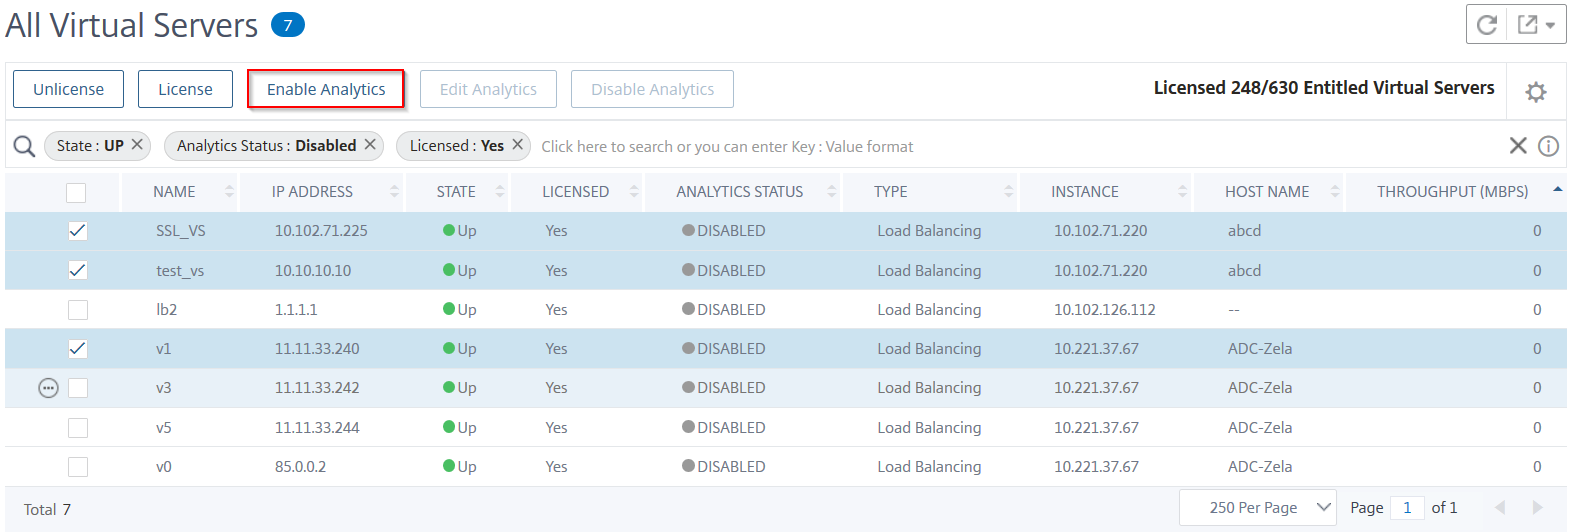Uncheck the test_vs row checkbox

pos(78,270)
